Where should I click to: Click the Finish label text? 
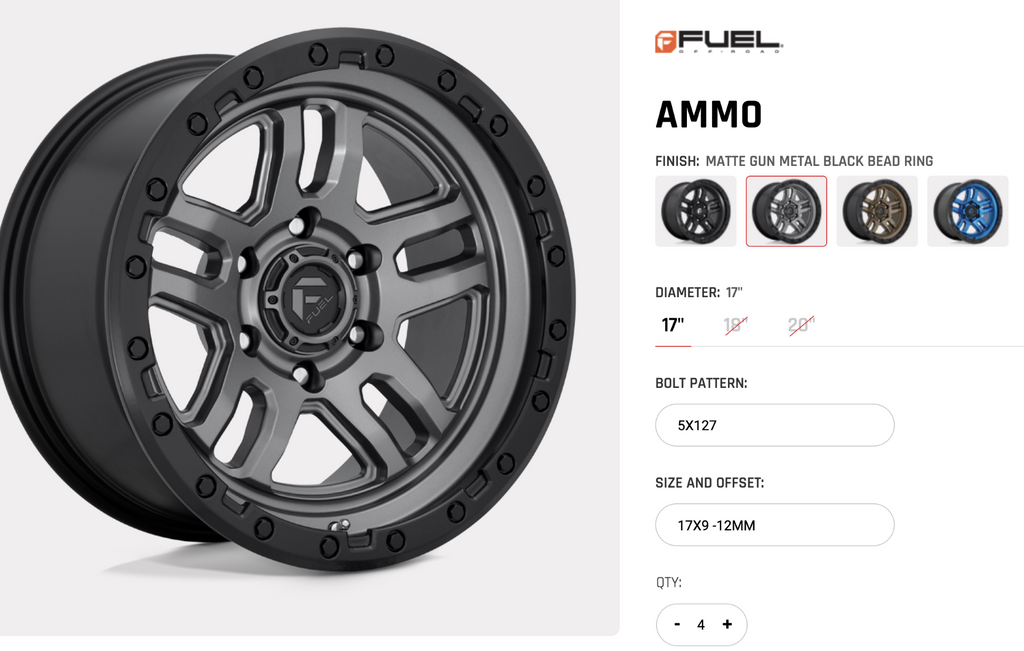click(677, 161)
